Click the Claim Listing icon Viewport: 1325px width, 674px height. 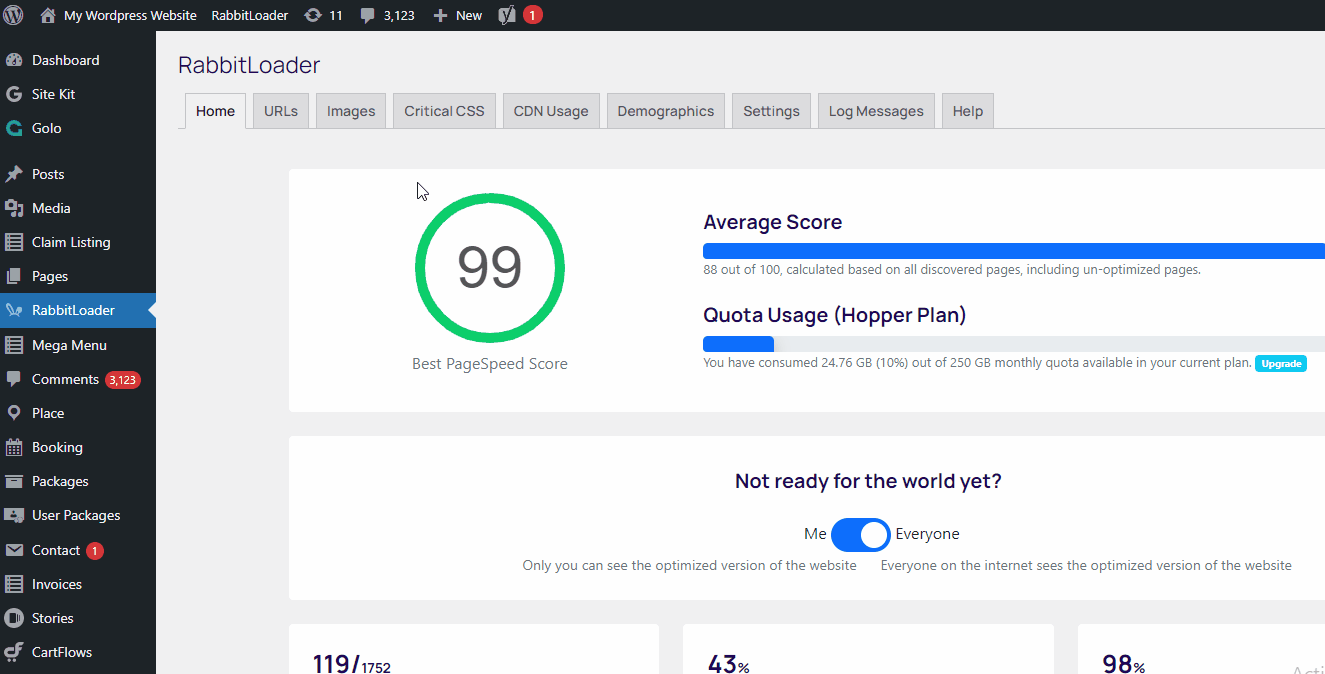pos(14,242)
